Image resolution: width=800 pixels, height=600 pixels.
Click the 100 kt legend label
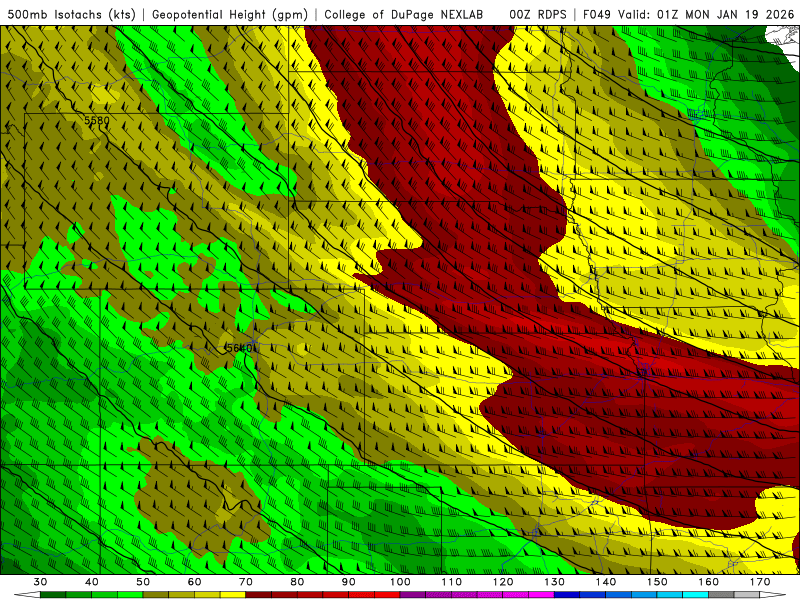[x=400, y=582]
